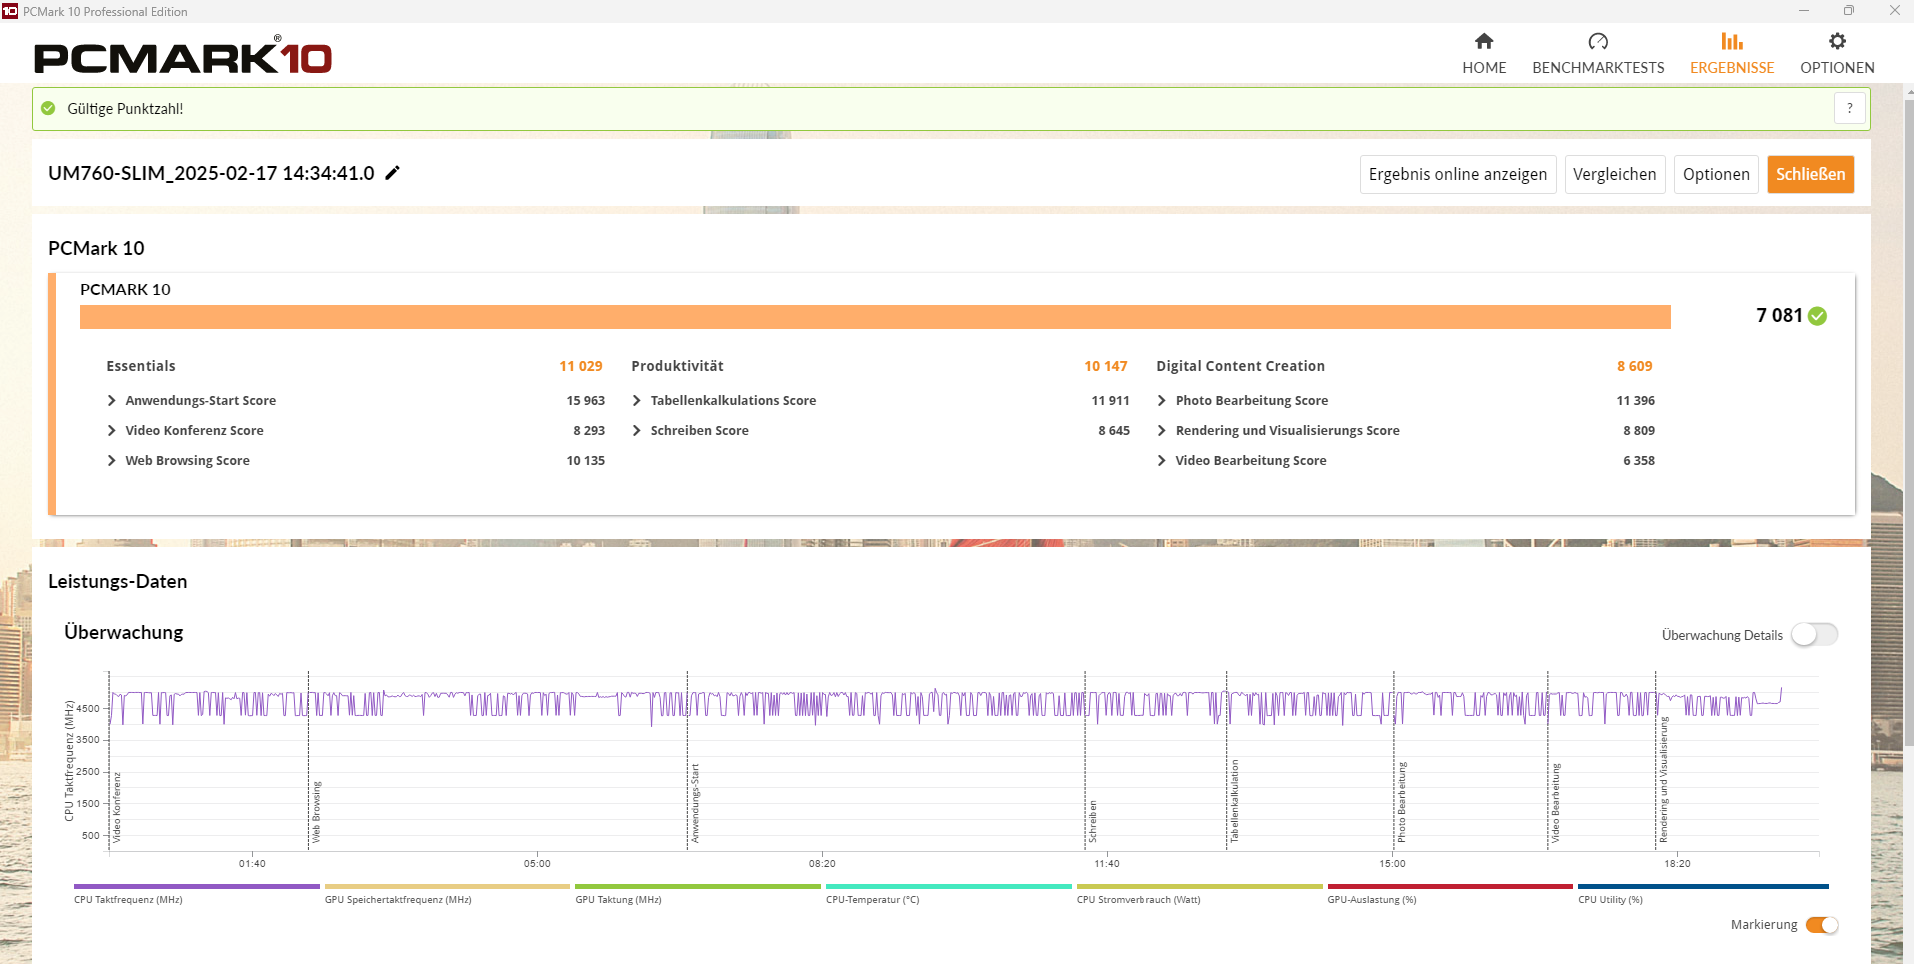This screenshot has width=1914, height=964.
Task: Click the green check beside score 7 081
Action: click(1818, 316)
